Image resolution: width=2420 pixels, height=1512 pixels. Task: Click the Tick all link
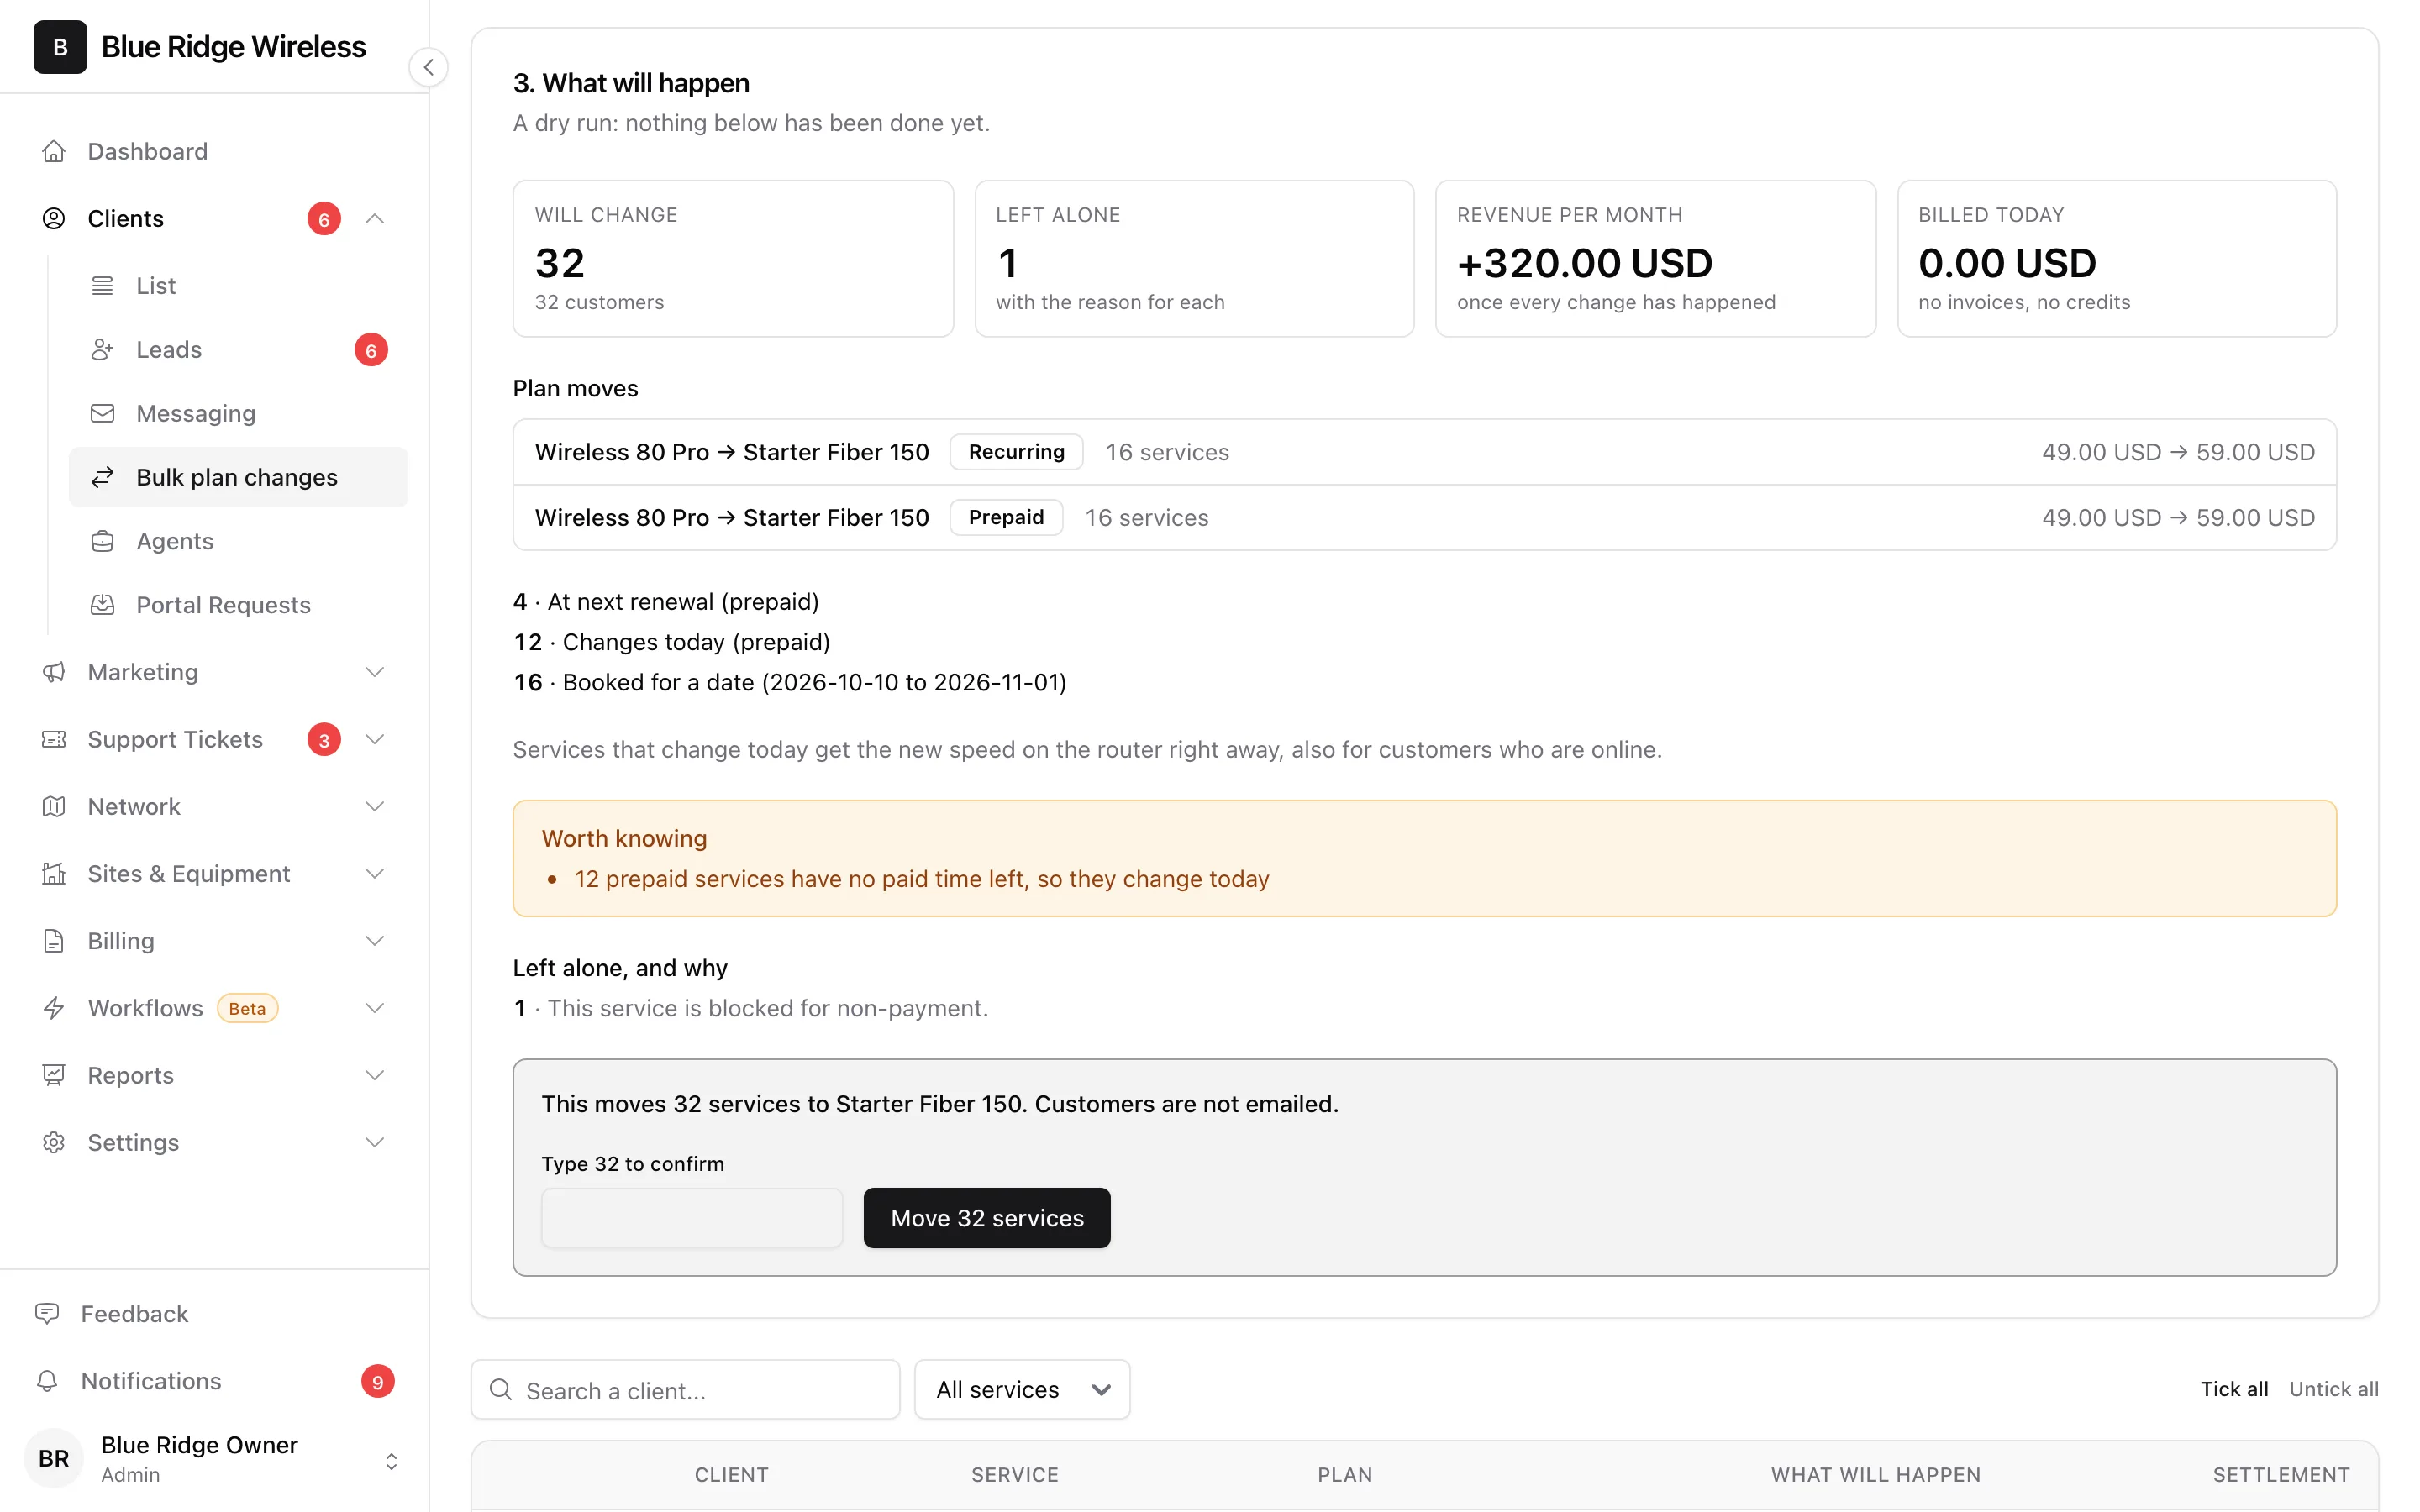(2234, 1389)
